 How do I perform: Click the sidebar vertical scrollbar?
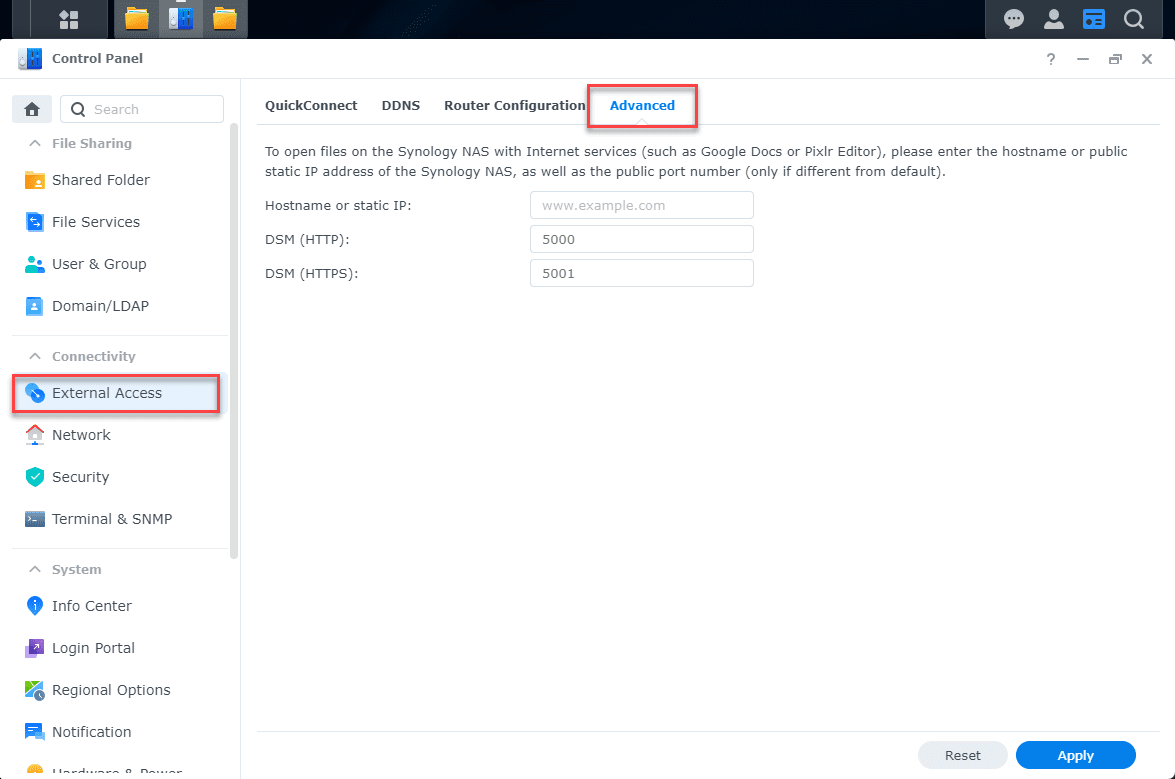(x=234, y=341)
